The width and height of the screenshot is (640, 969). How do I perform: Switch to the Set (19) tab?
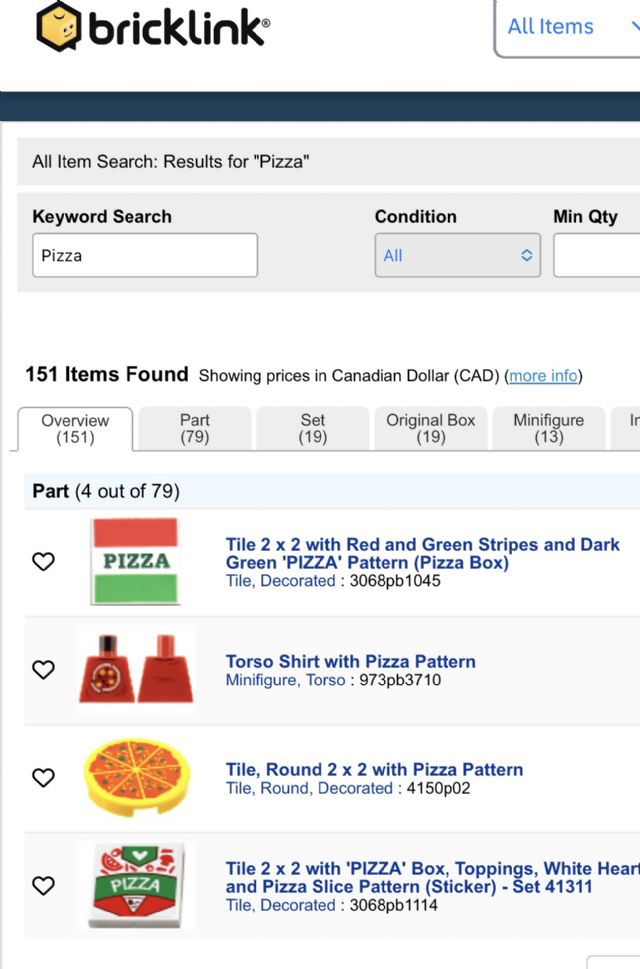(x=312, y=428)
